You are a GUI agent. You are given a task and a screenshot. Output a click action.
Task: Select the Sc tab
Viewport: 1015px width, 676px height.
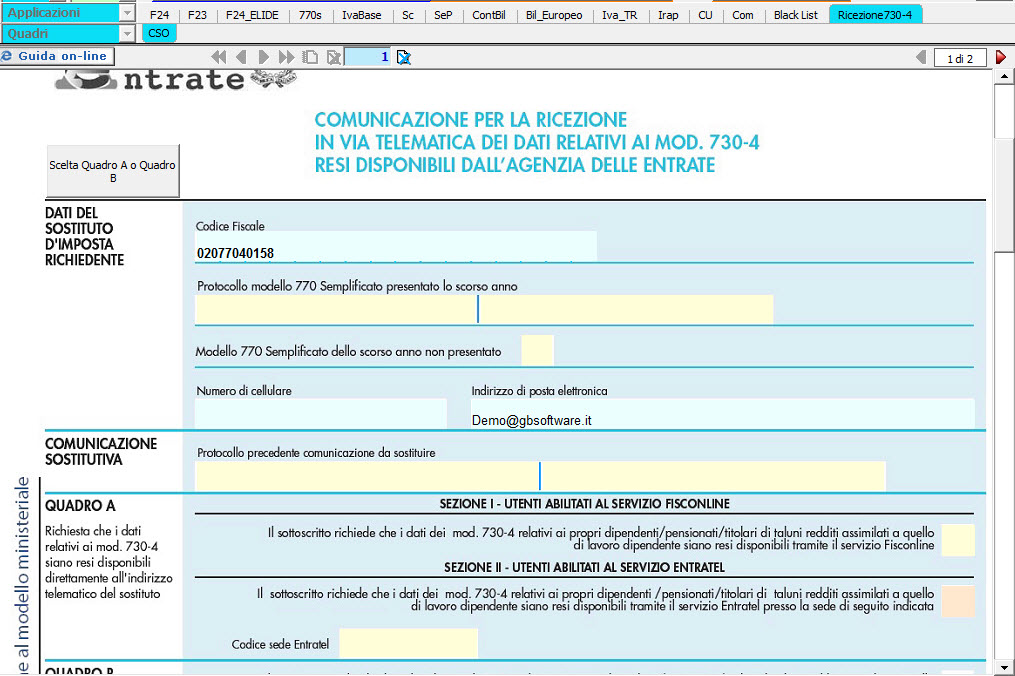click(408, 15)
